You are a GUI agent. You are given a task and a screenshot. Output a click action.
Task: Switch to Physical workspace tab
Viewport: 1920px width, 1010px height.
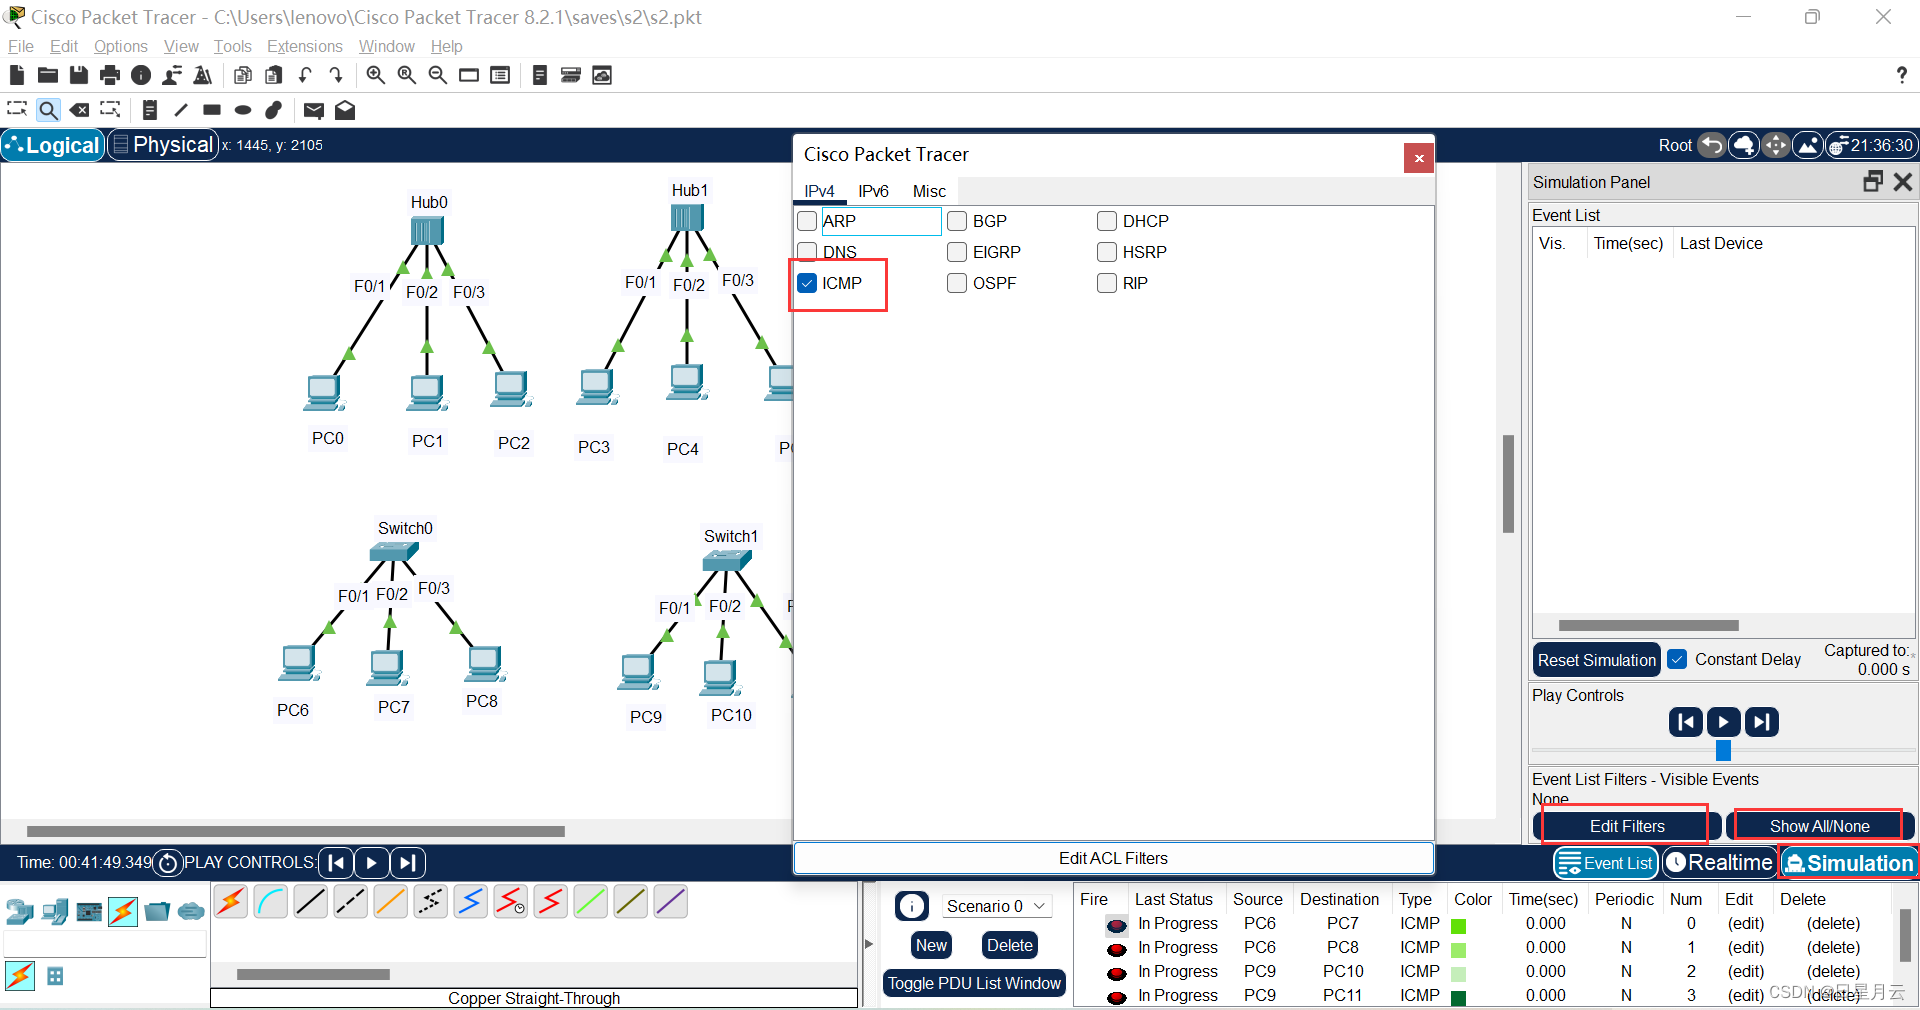(x=164, y=145)
